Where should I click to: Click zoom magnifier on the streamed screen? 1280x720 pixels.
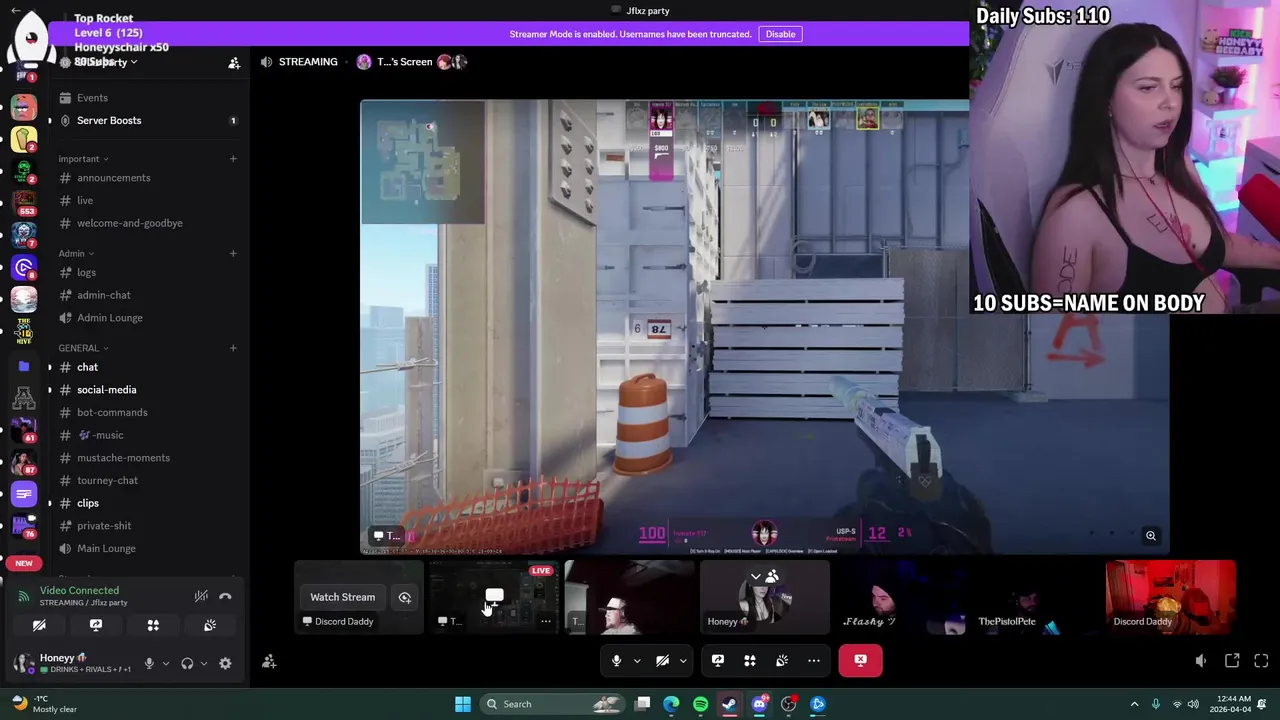[x=1151, y=536]
